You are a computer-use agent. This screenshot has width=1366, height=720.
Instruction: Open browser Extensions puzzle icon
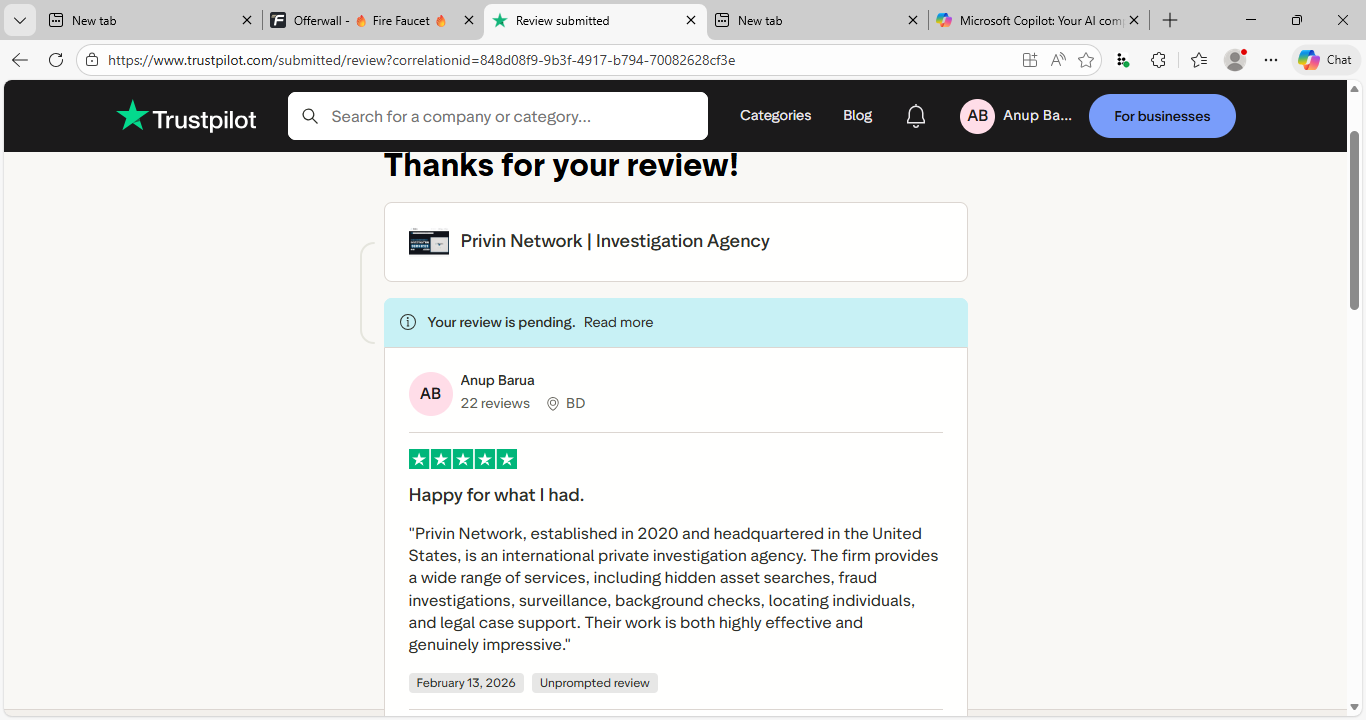pyautogui.click(x=1158, y=60)
